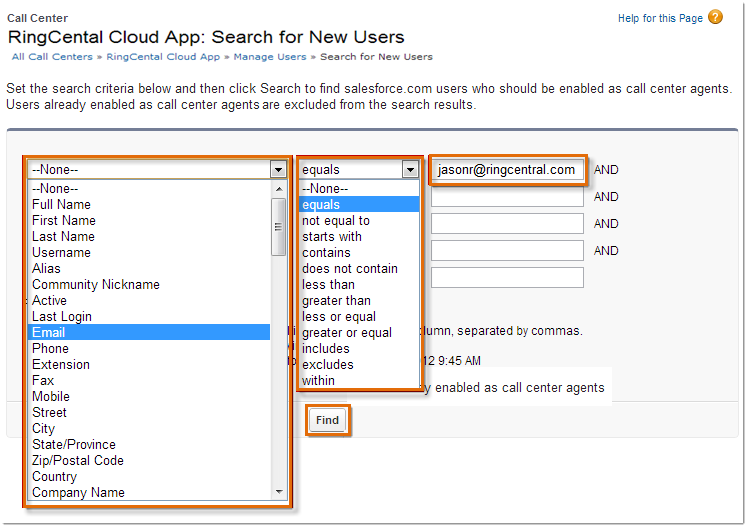Click the field list scroll up arrow
The image size is (748, 528).
279,189
